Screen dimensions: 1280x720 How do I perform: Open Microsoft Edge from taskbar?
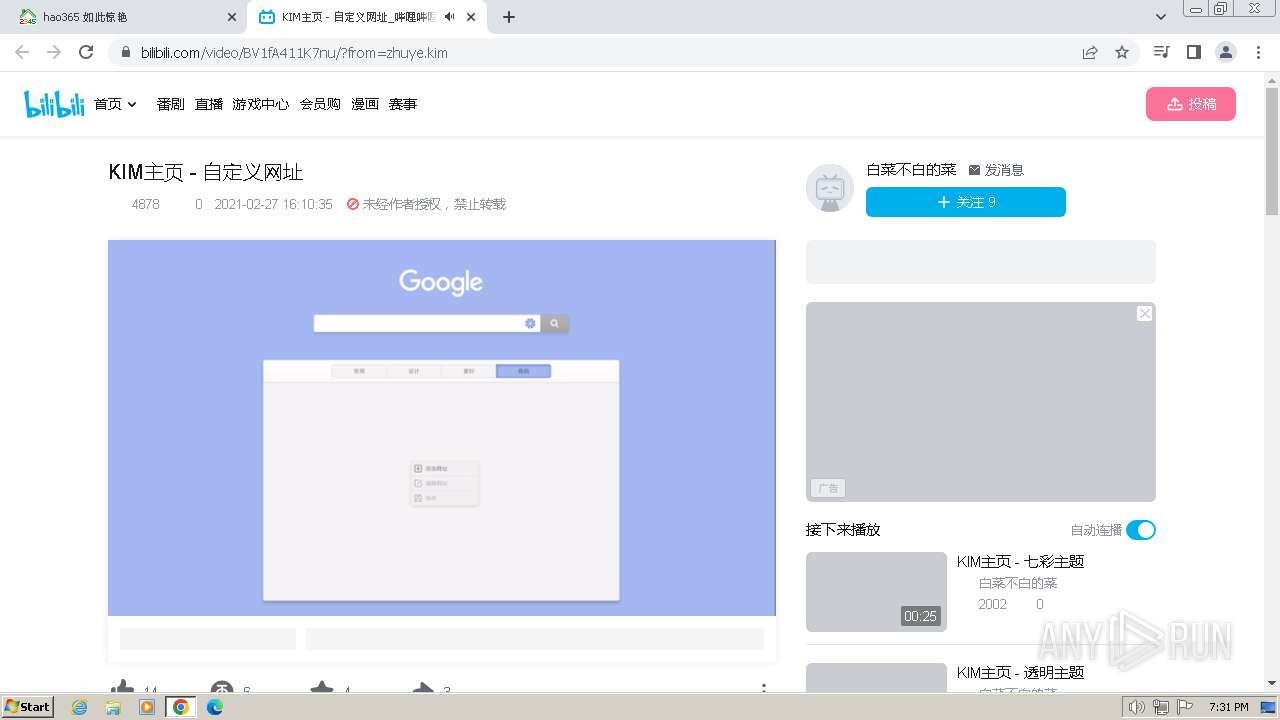coord(215,707)
